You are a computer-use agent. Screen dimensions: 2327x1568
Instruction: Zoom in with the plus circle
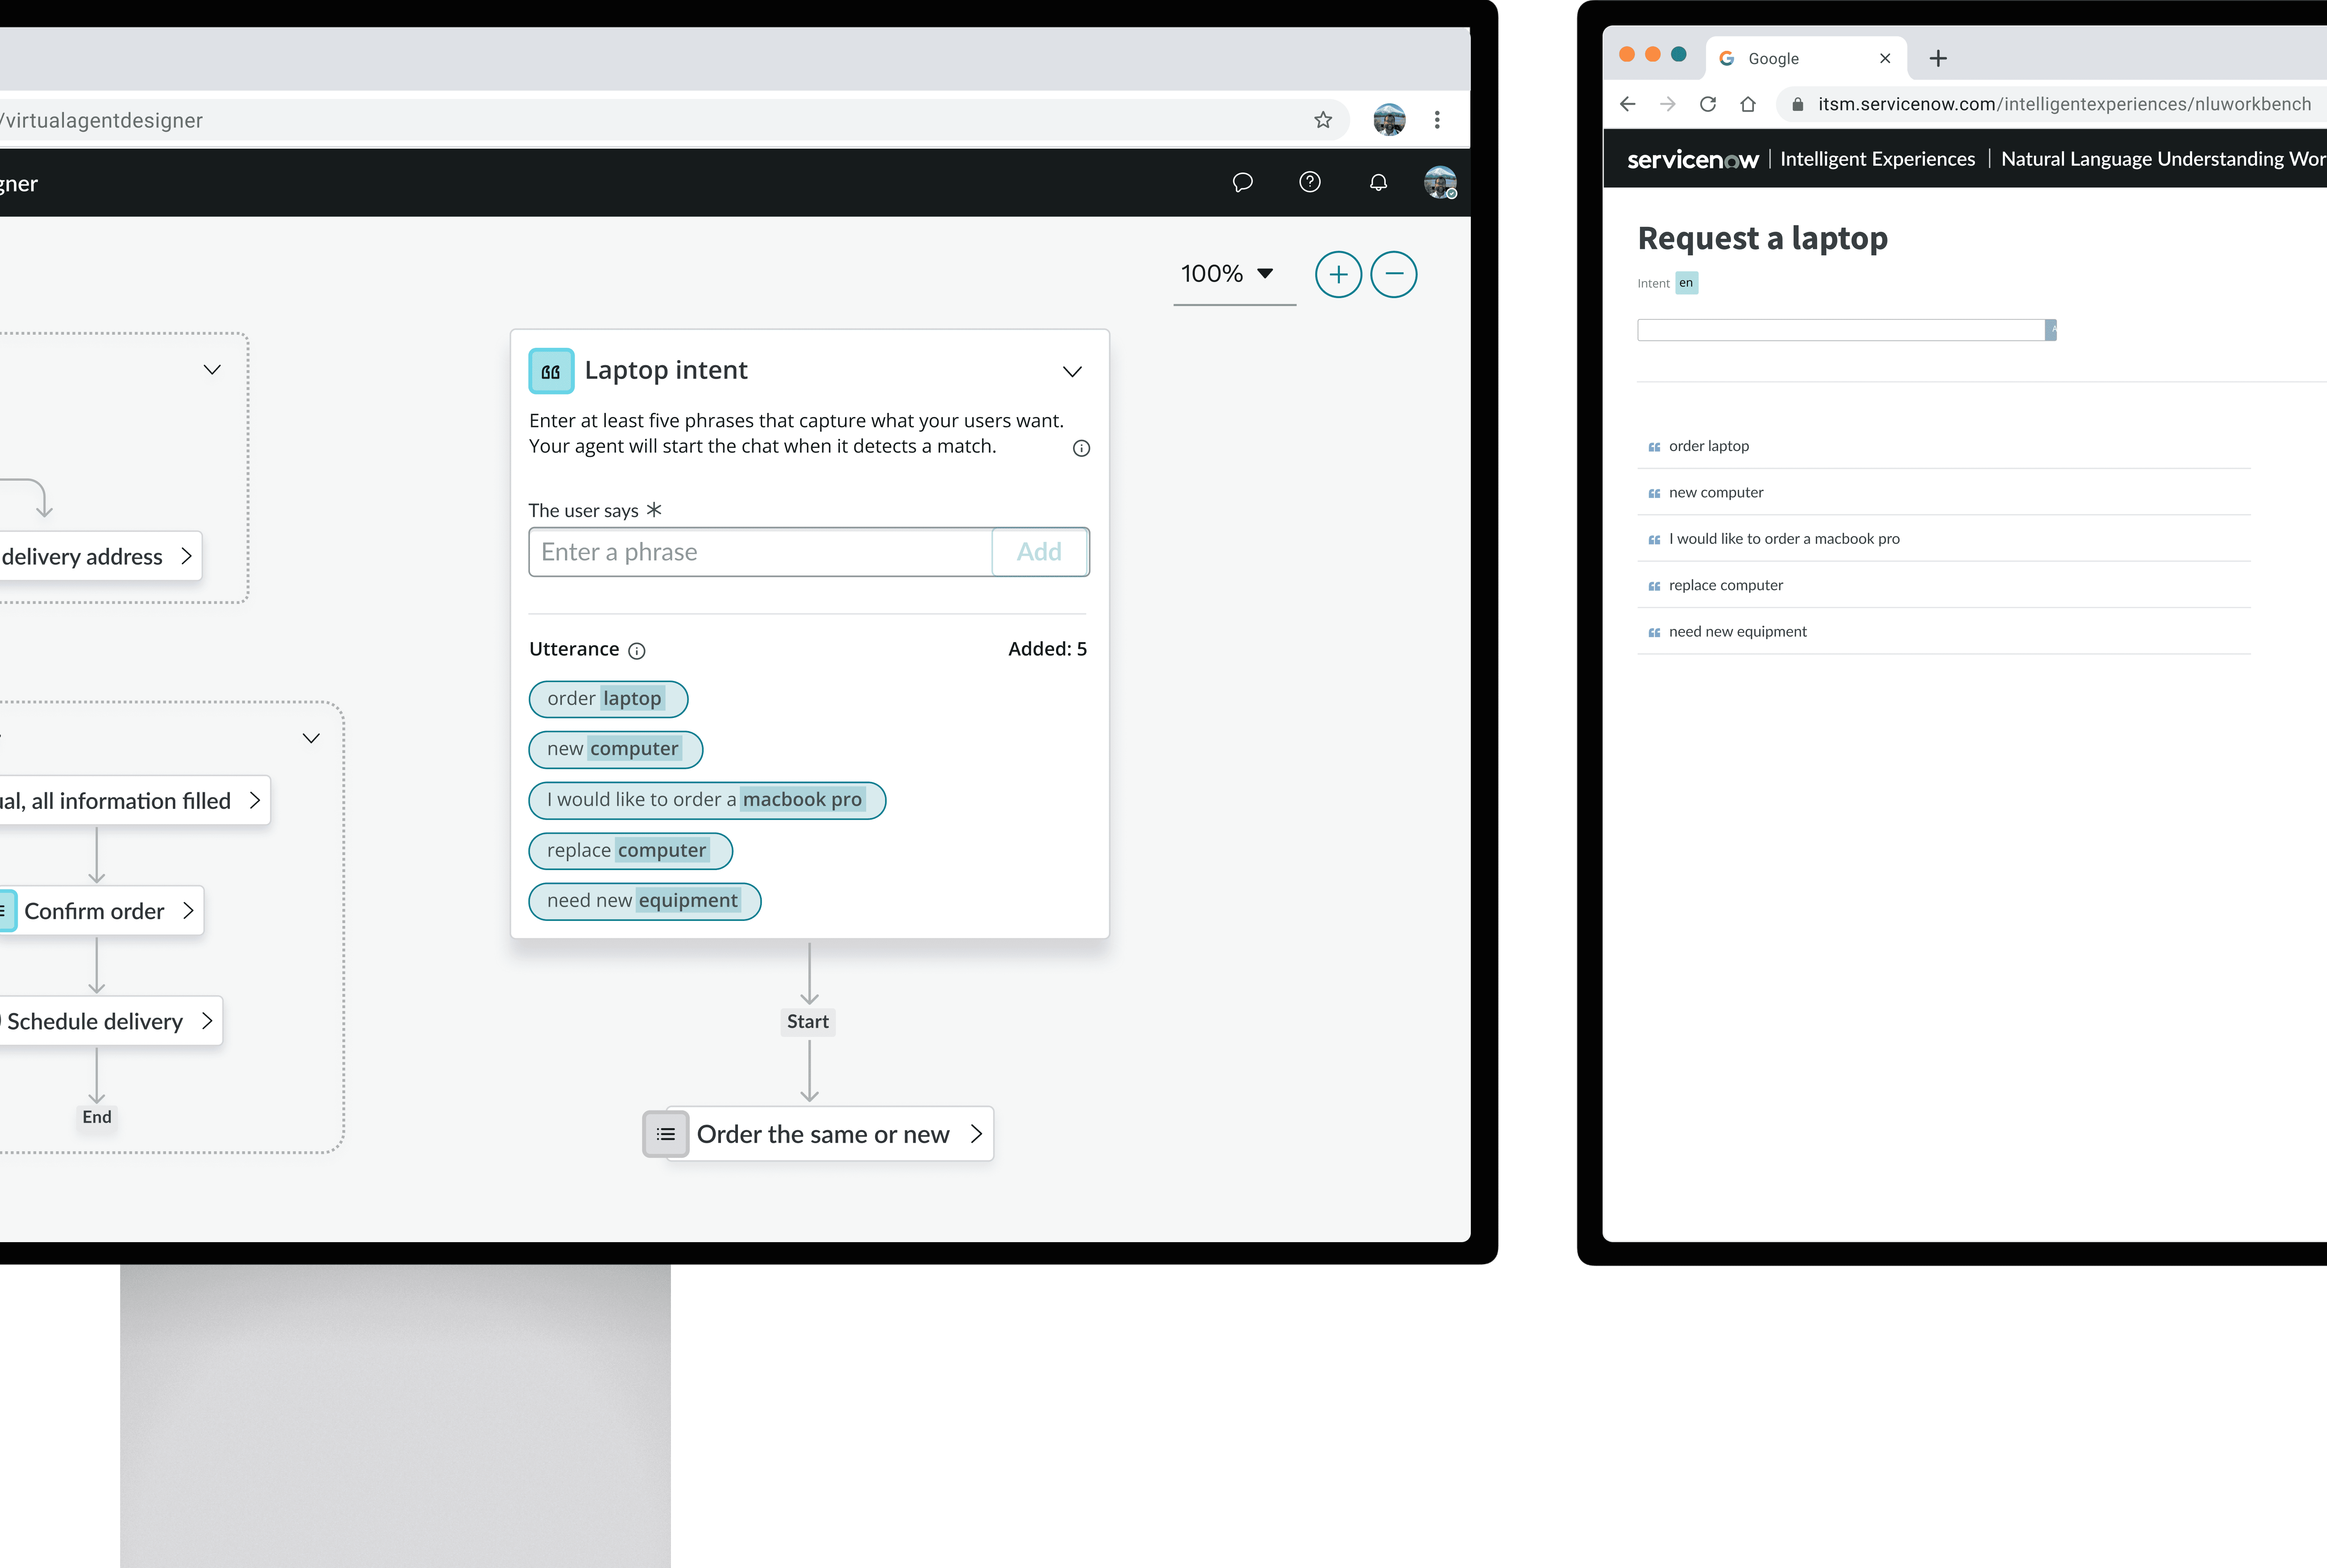(x=1338, y=274)
